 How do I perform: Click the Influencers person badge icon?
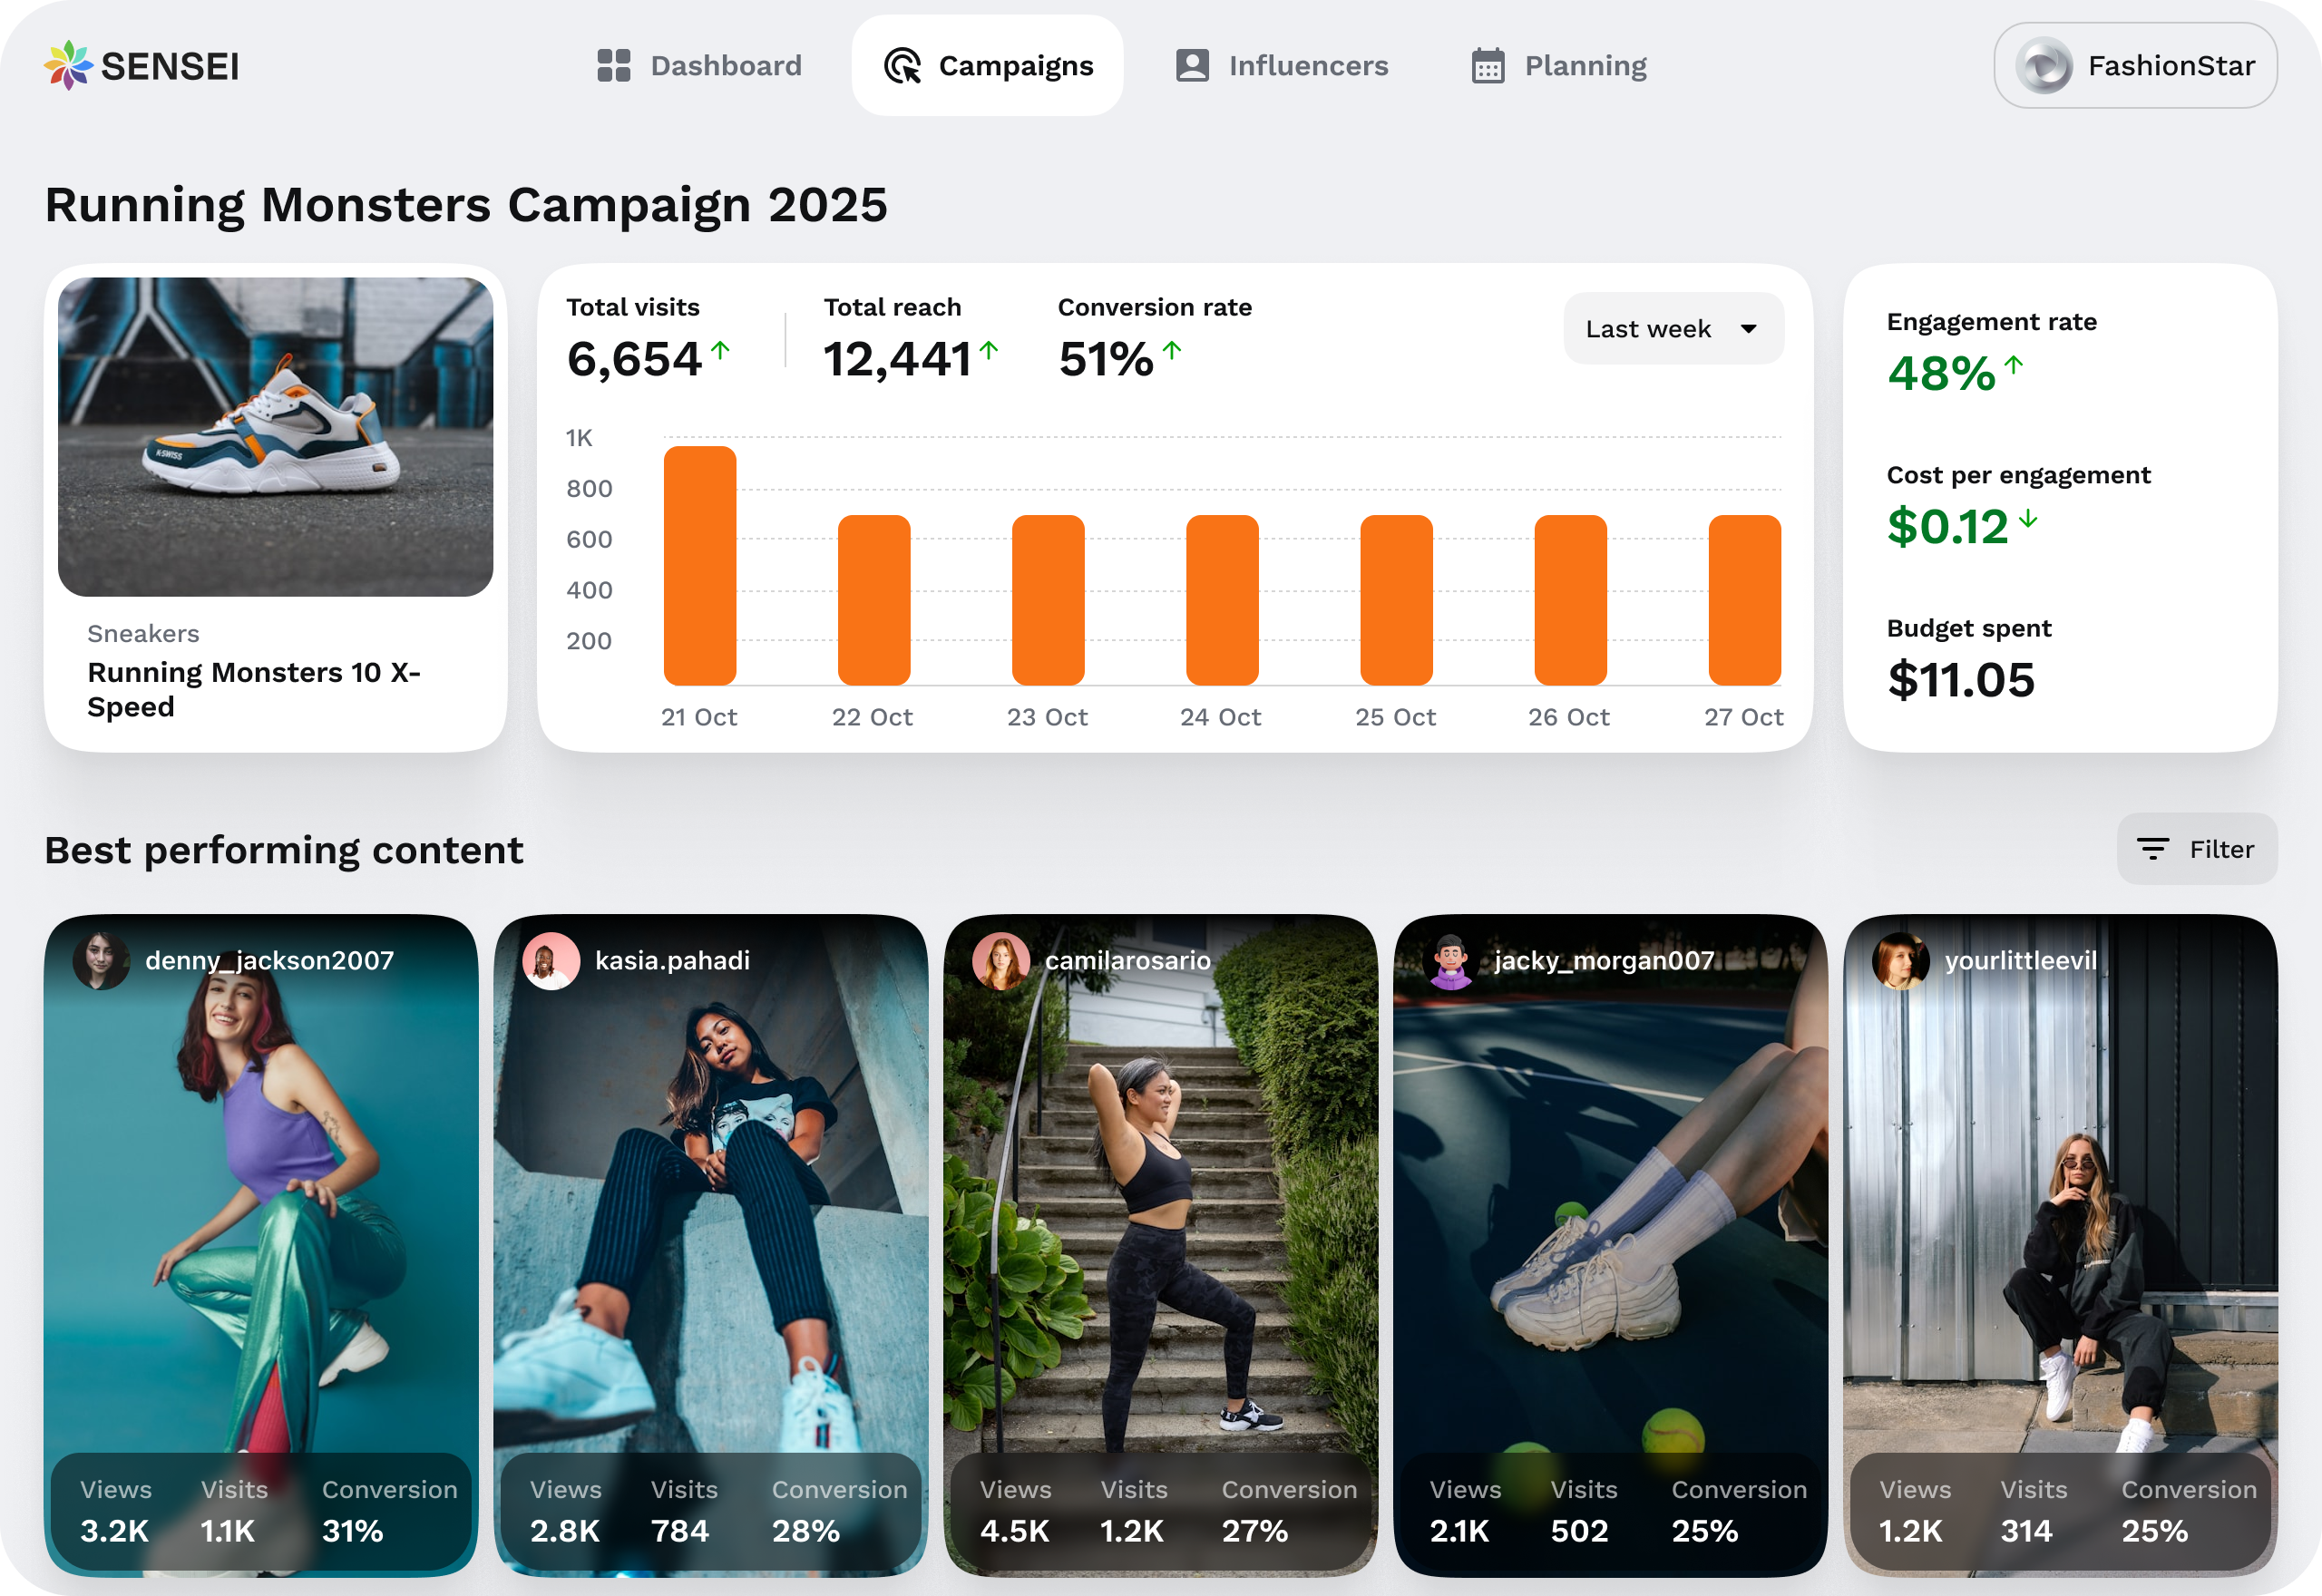1192,65
